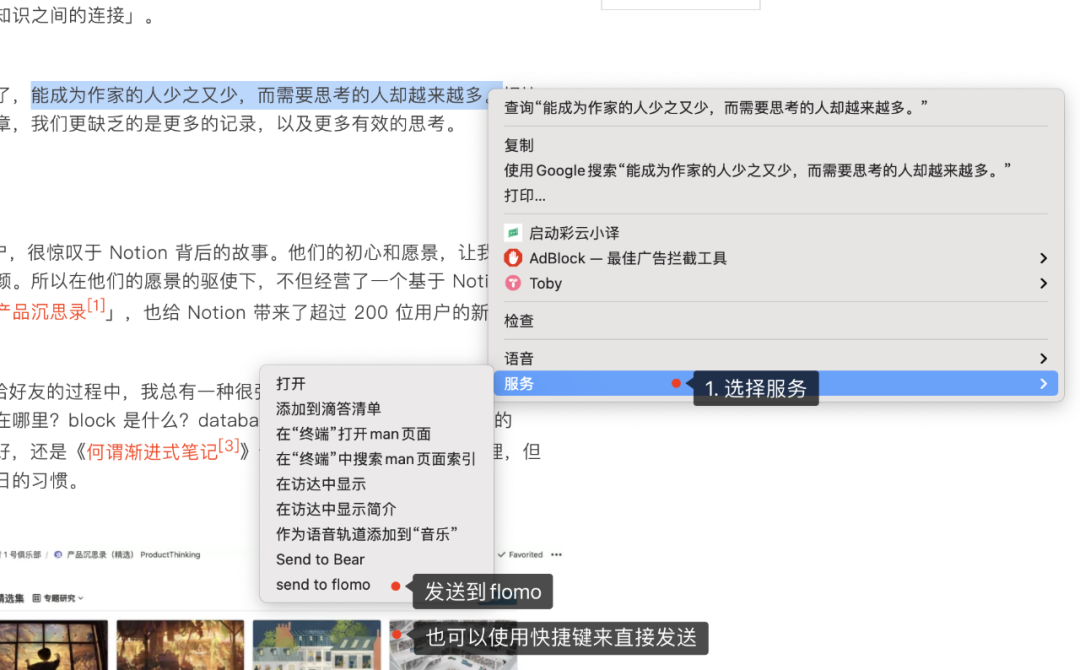Click the red AdBlock hand icon
1080x670 pixels.
coord(512,258)
